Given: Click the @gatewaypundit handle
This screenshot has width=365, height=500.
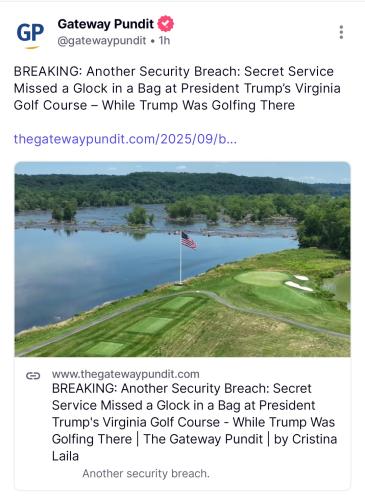Looking at the screenshot, I should (x=102, y=41).
